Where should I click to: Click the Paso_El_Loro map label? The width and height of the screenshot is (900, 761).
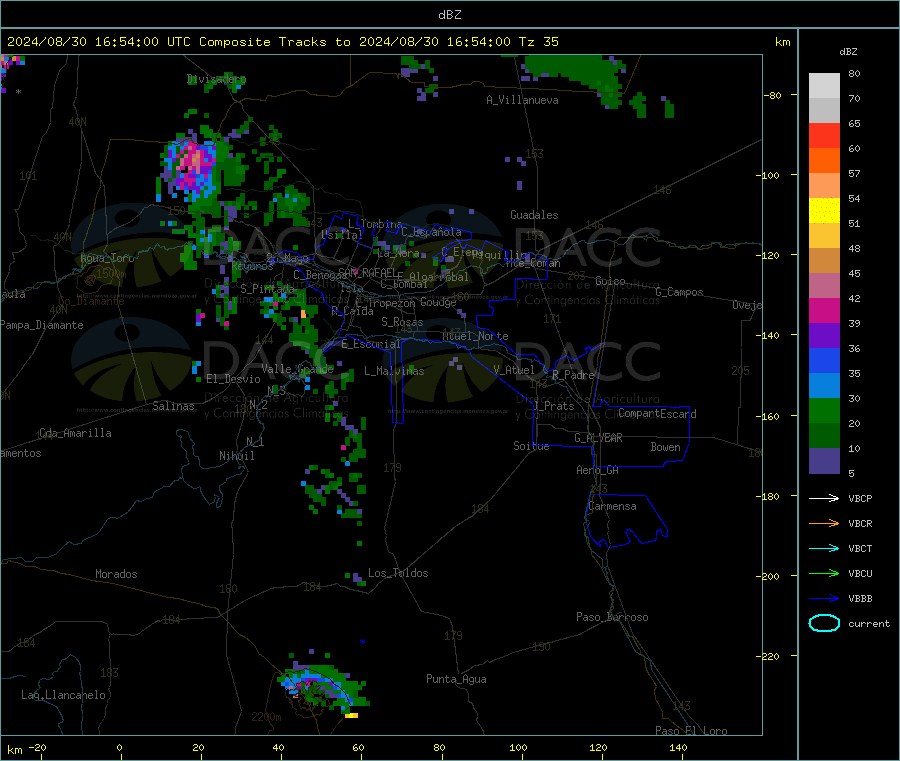(691, 731)
